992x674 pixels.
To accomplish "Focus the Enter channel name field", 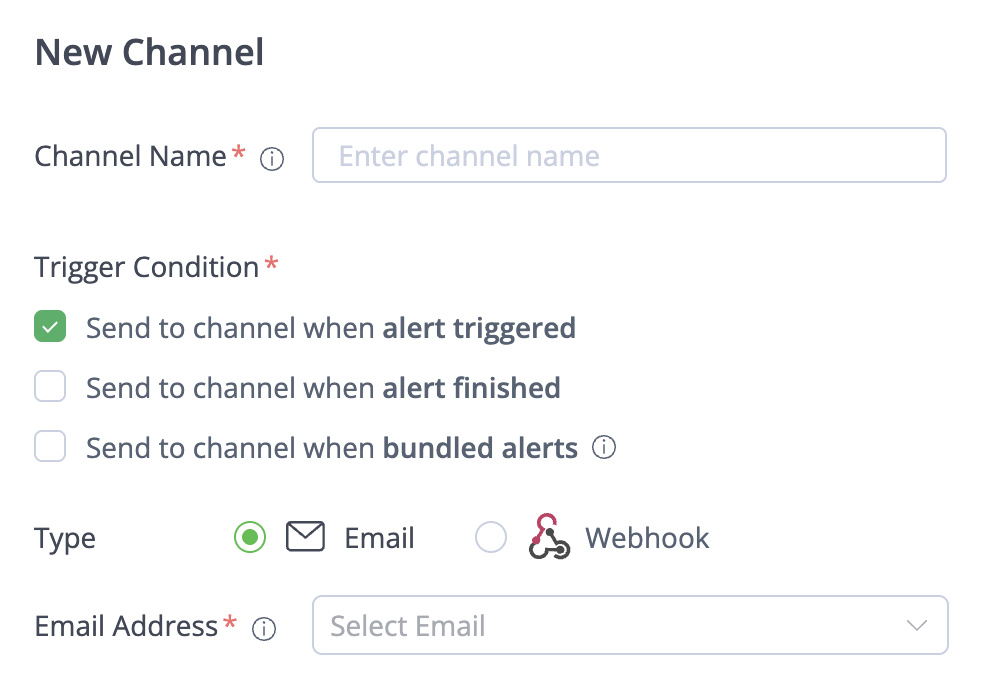I will coord(629,156).
